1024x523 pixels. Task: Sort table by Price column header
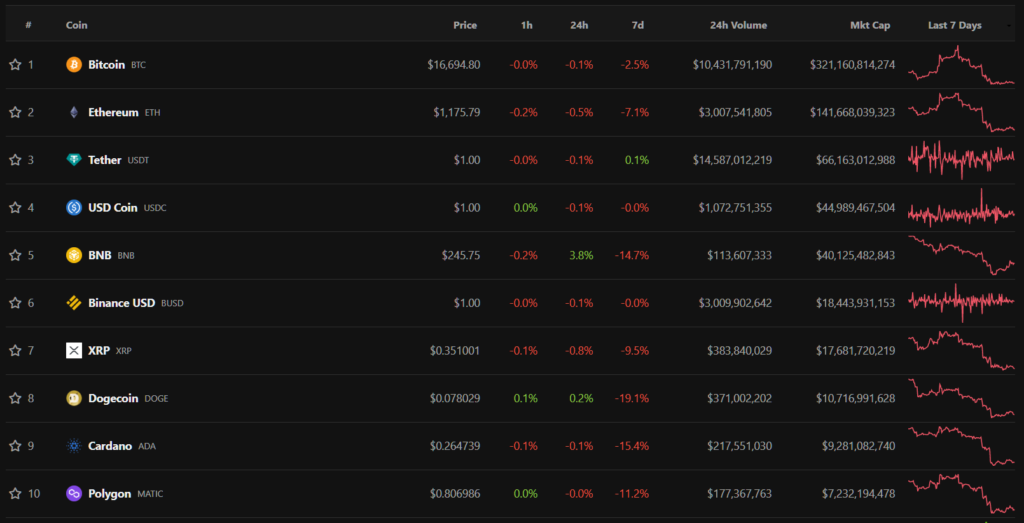pos(464,25)
